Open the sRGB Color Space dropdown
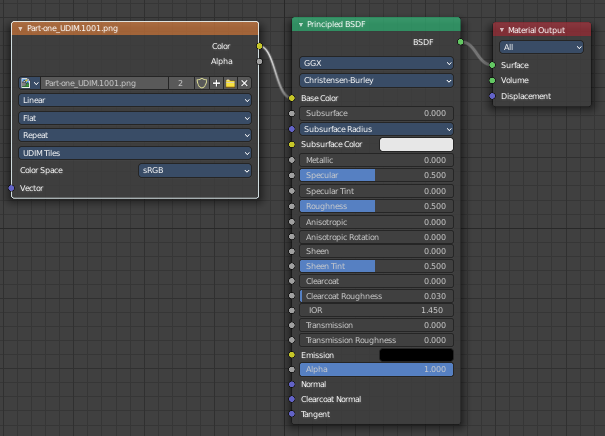This screenshot has height=436, width=605. (x=195, y=171)
